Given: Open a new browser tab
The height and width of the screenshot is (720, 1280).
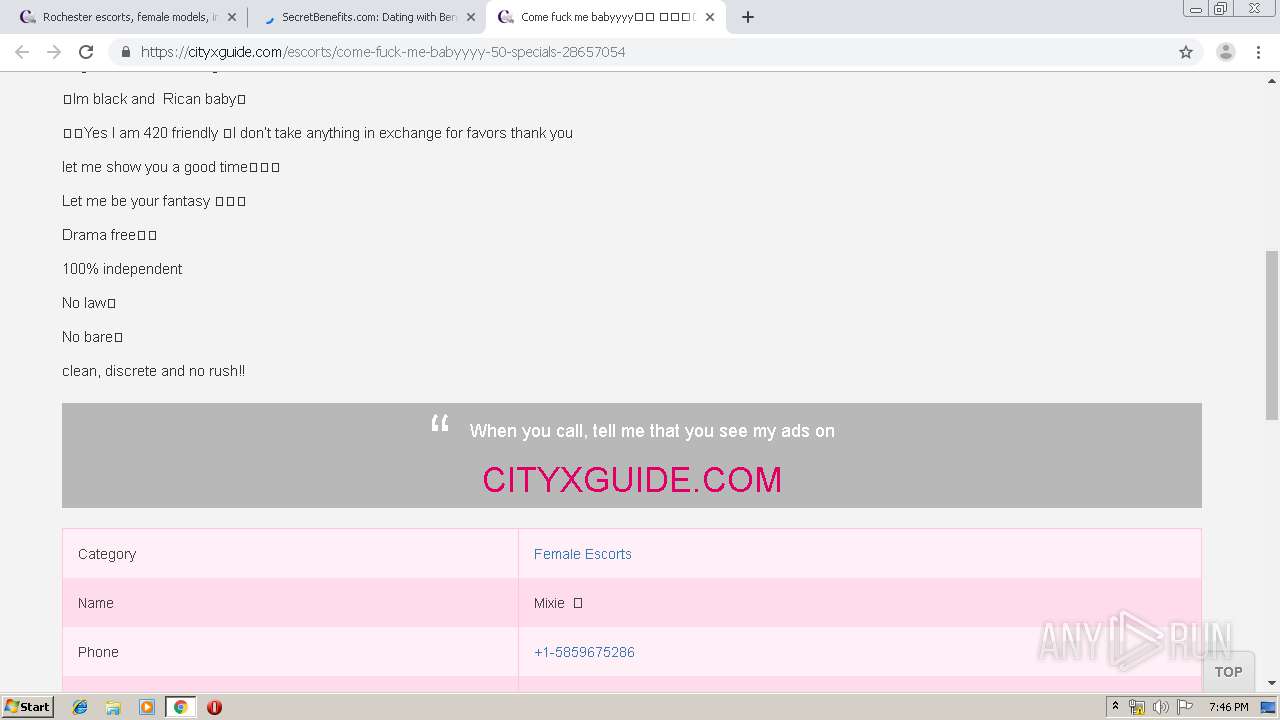Looking at the screenshot, I should pyautogui.click(x=747, y=17).
